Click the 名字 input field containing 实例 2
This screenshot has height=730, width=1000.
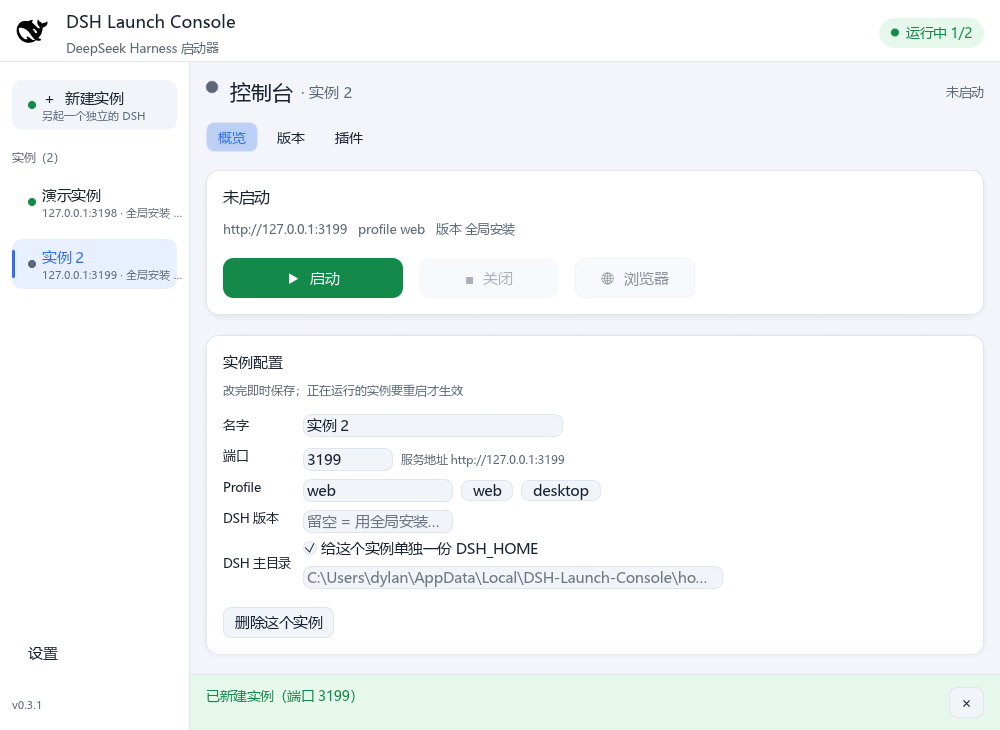pos(432,425)
